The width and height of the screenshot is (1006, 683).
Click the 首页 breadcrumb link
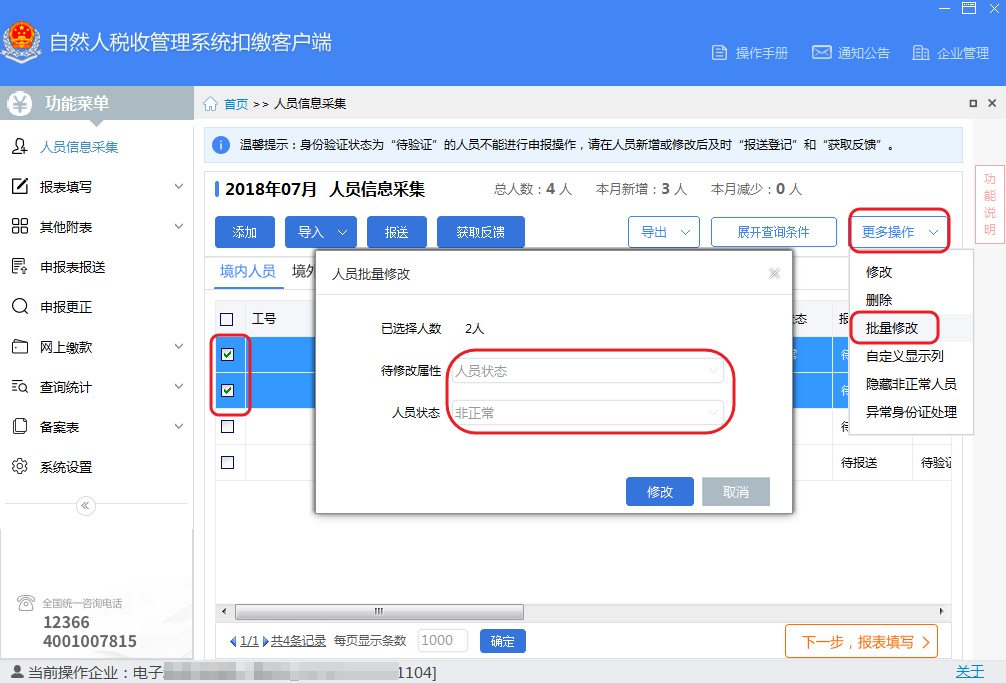[x=235, y=104]
